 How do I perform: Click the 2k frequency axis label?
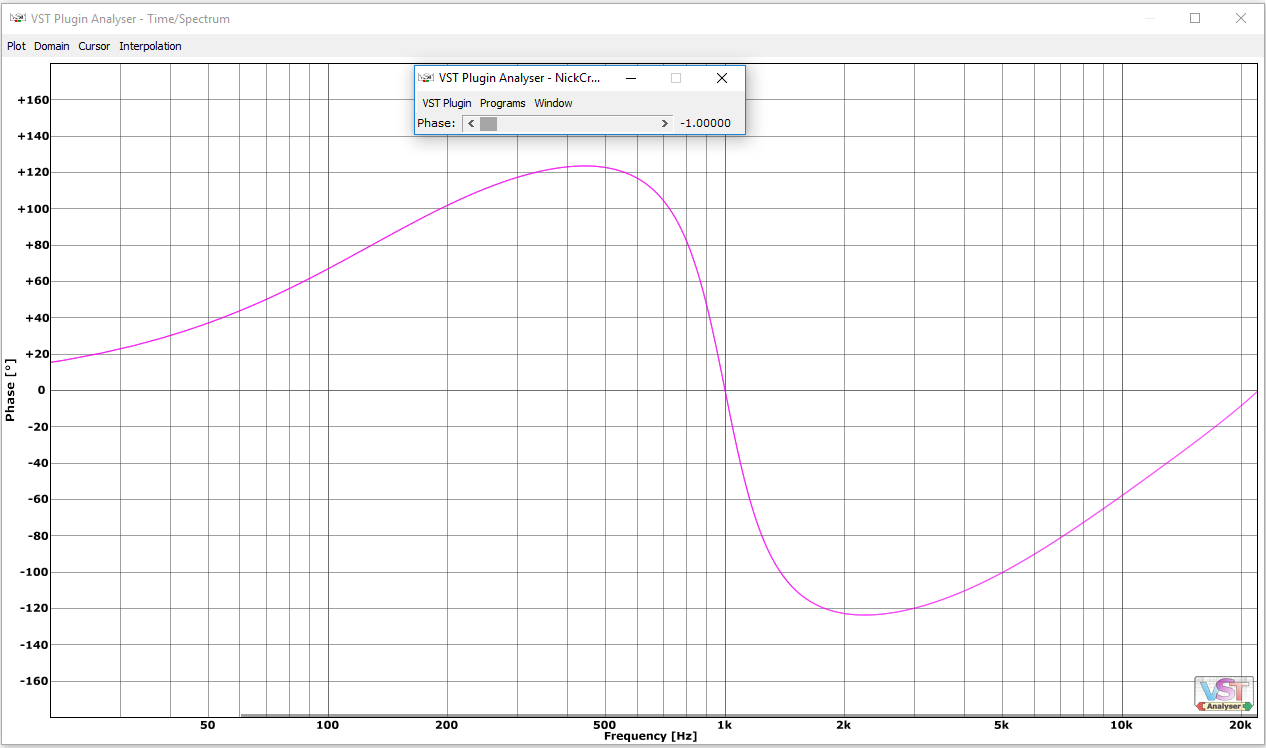(x=844, y=725)
